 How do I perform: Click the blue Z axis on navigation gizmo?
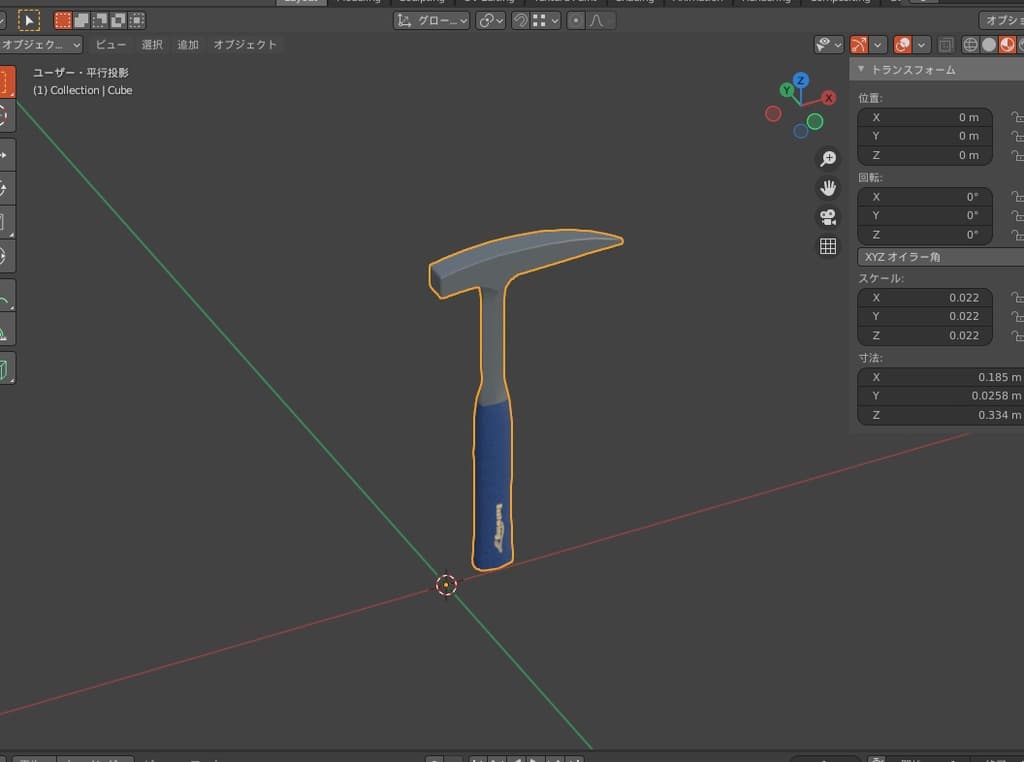pyautogui.click(x=800, y=80)
